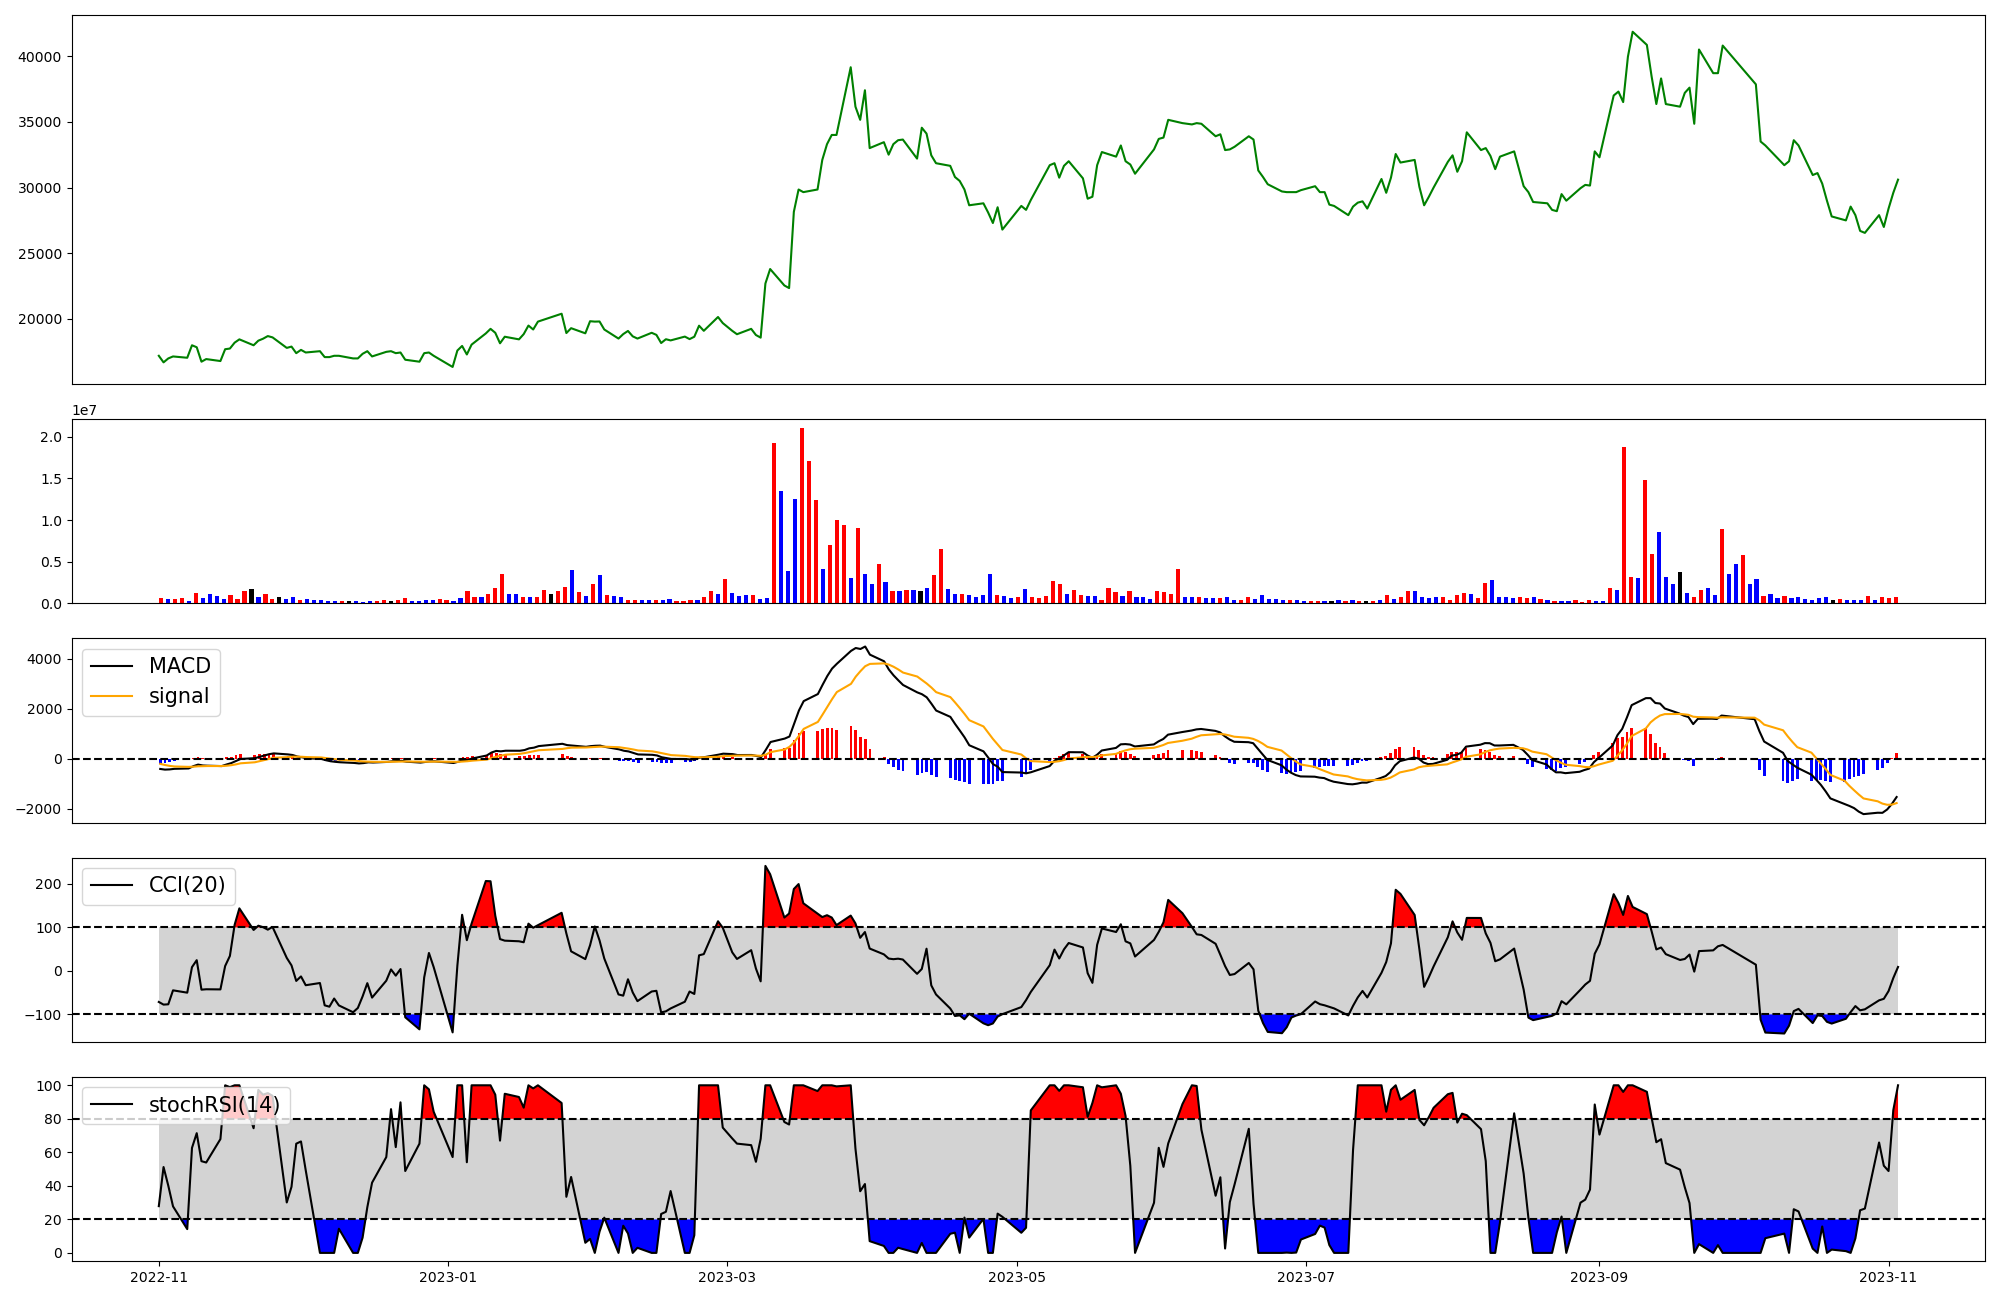Click the stochRSI(14) legend label
Image resolution: width=2000 pixels, height=1300 pixels.
coord(214,1105)
